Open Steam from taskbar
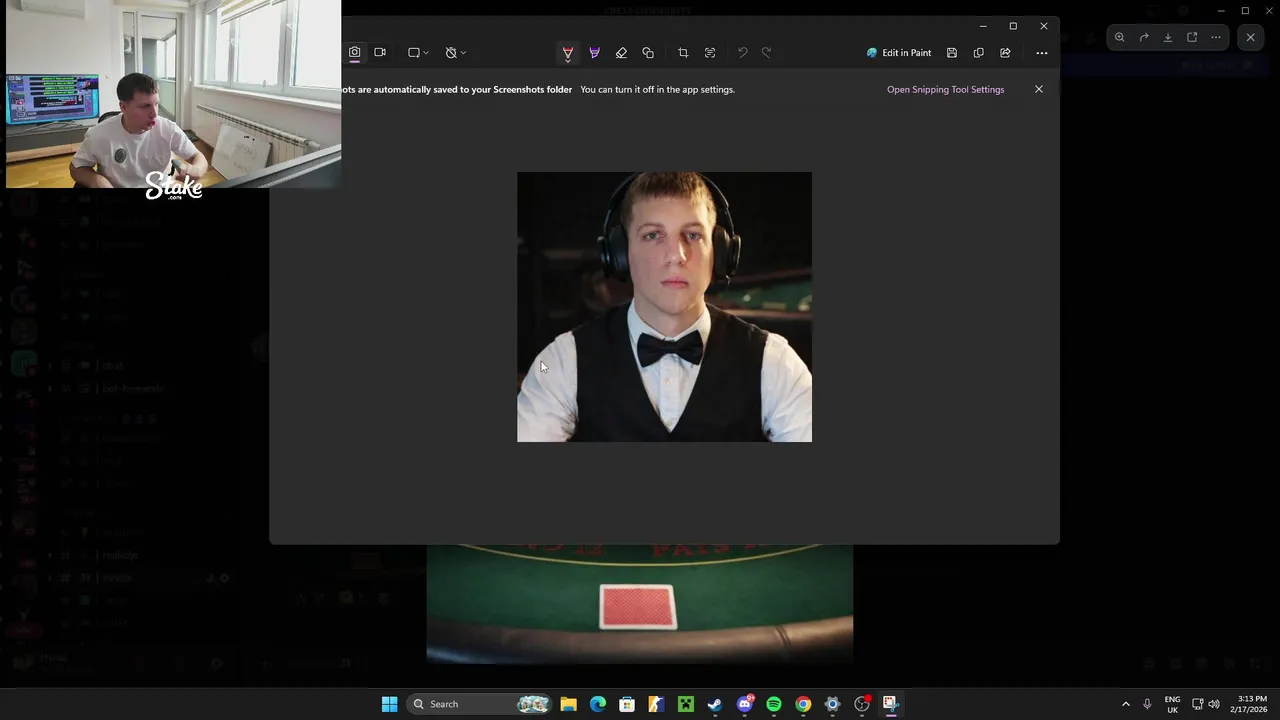The width and height of the screenshot is (1280, 720). 715,704
